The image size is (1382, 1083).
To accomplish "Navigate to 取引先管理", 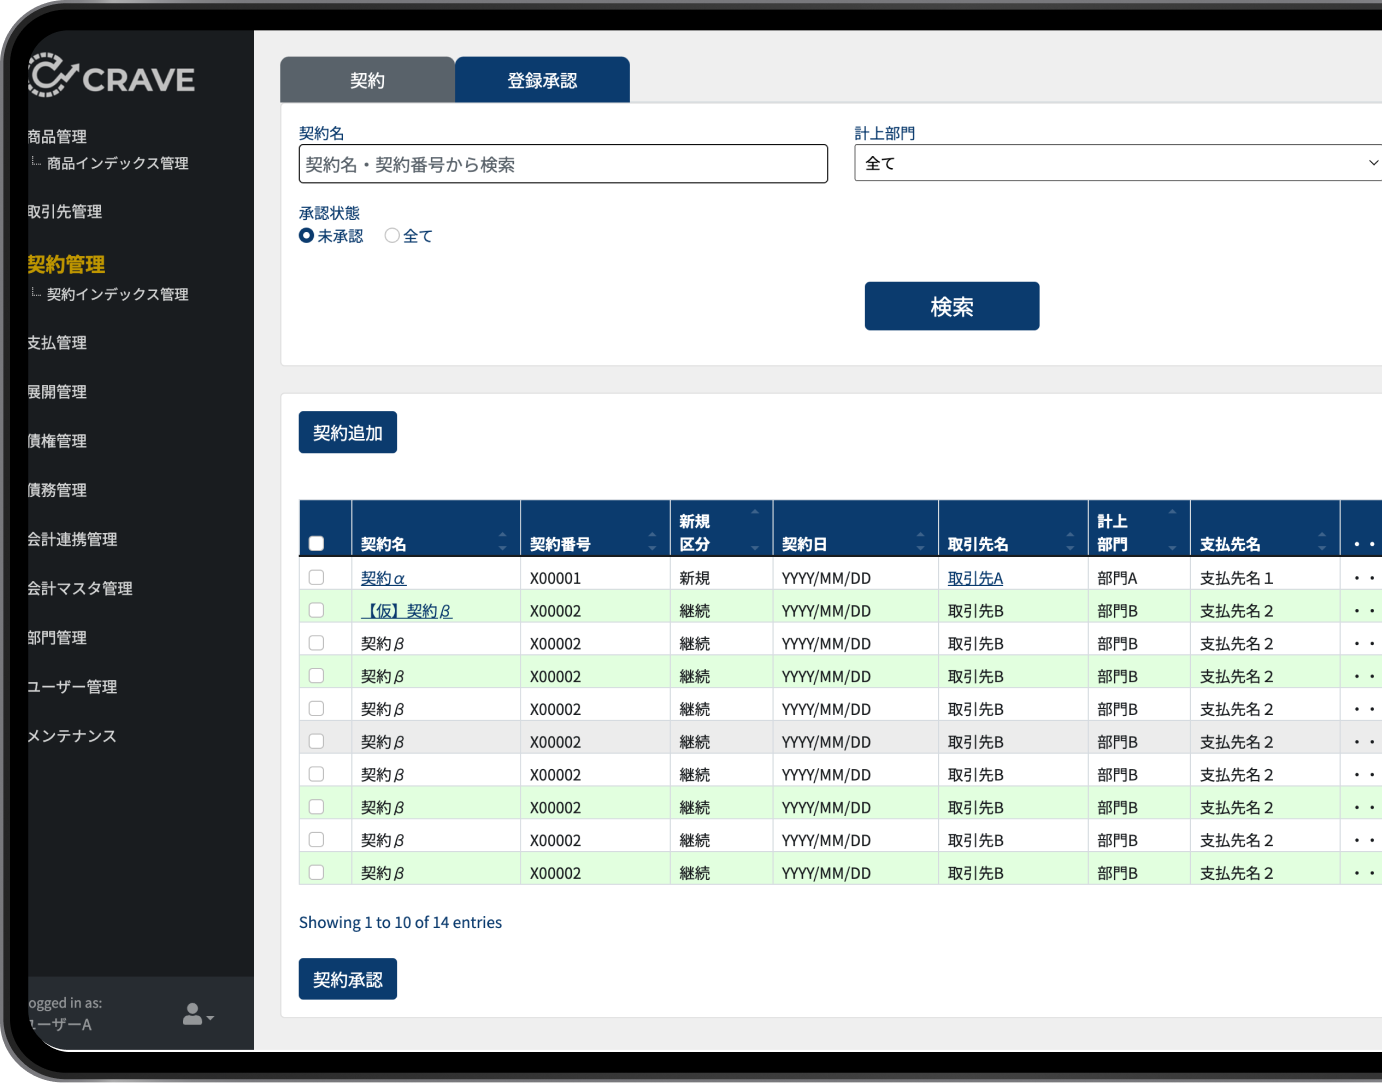I will coord(65,211).
